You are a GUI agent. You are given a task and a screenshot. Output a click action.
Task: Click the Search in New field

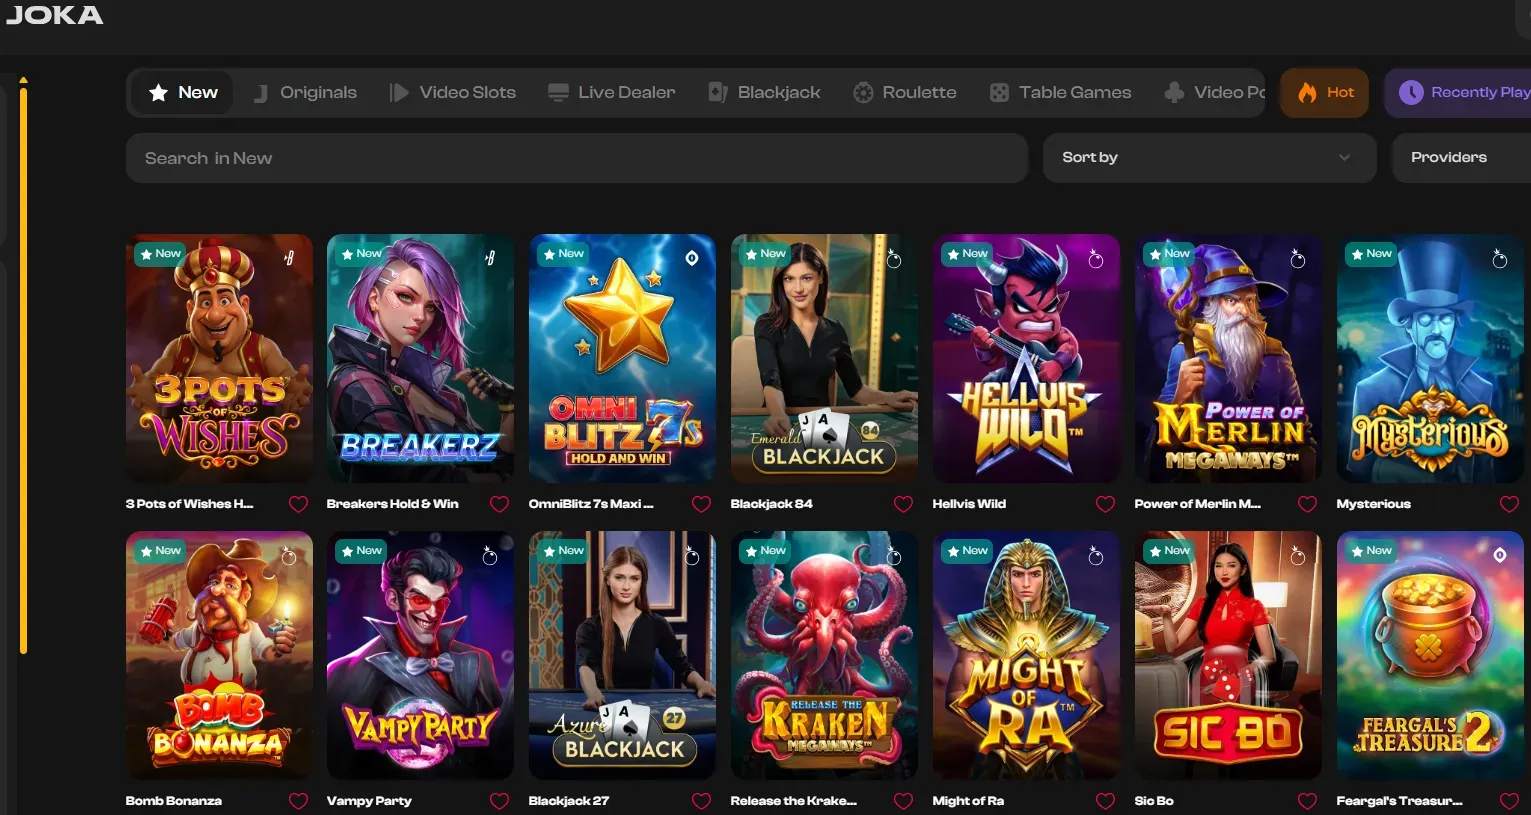tap(578, 157)
